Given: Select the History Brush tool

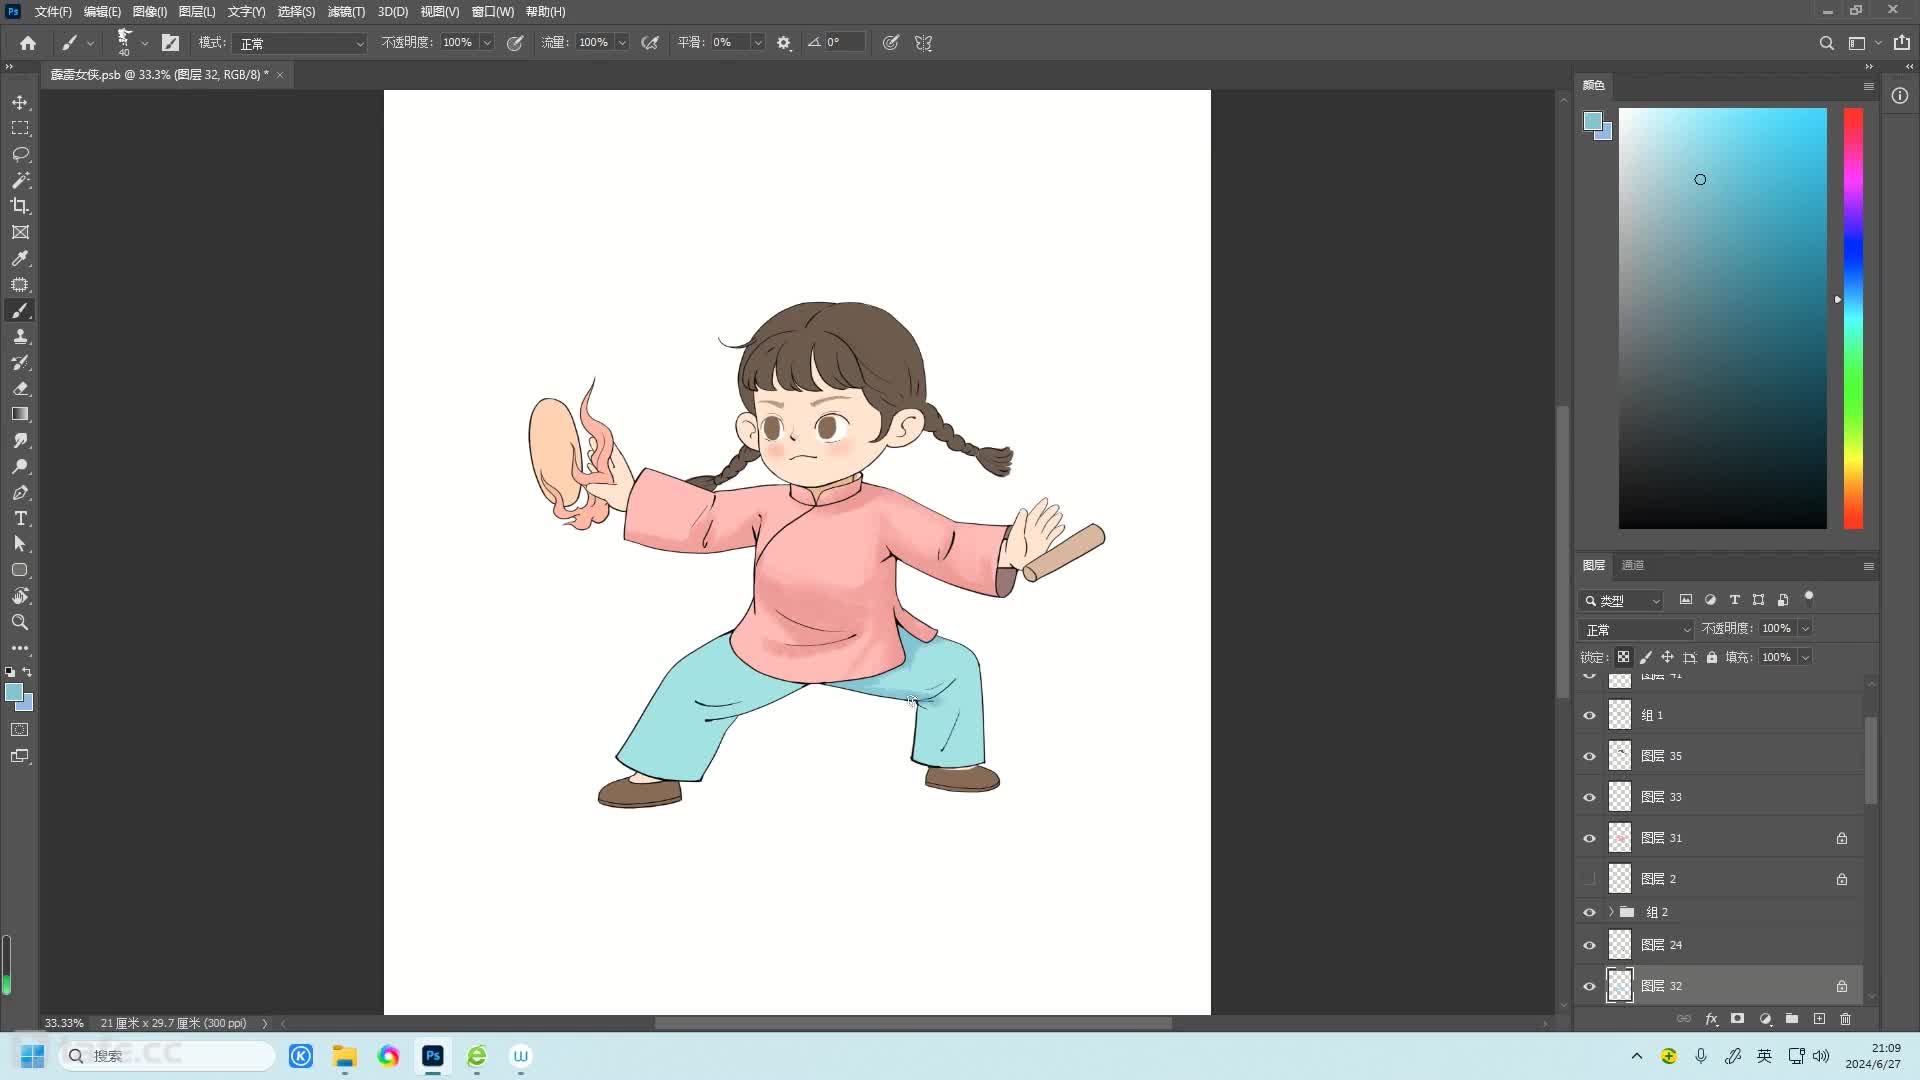Looking at the screenshot, I should (20, 363).
